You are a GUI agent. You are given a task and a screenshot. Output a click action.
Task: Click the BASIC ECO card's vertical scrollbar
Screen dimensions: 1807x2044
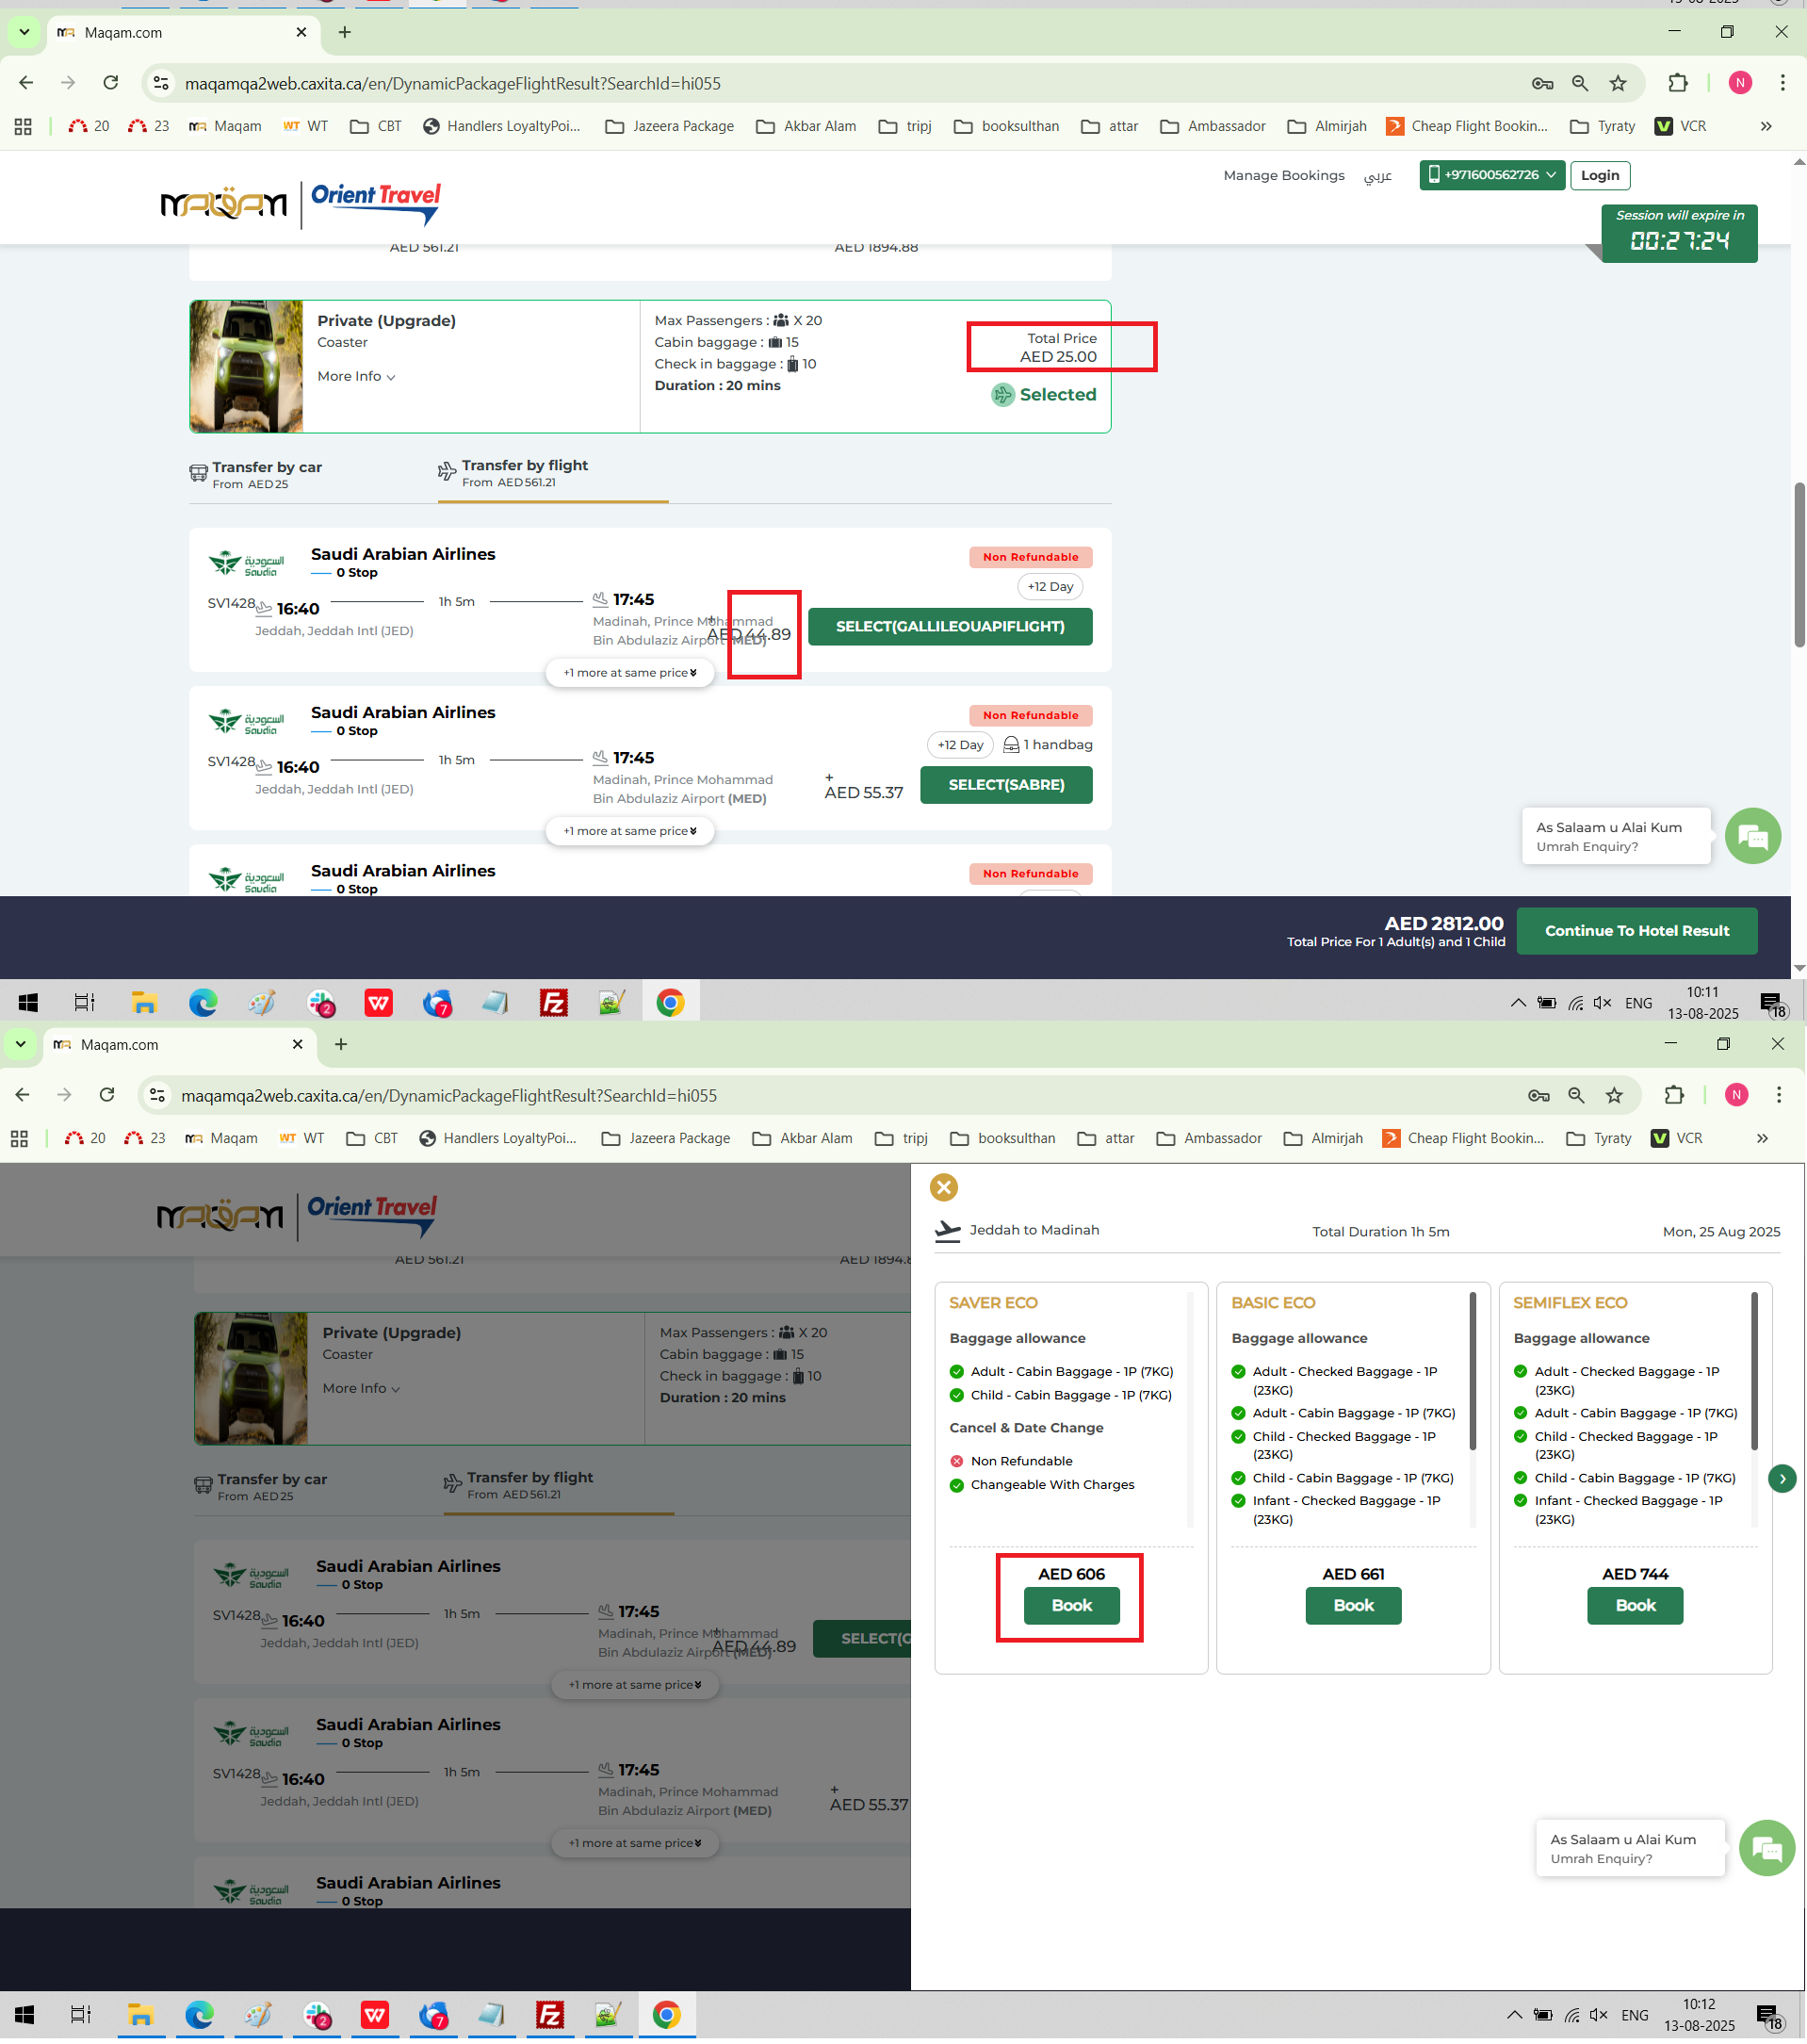click(1472, 1370)
